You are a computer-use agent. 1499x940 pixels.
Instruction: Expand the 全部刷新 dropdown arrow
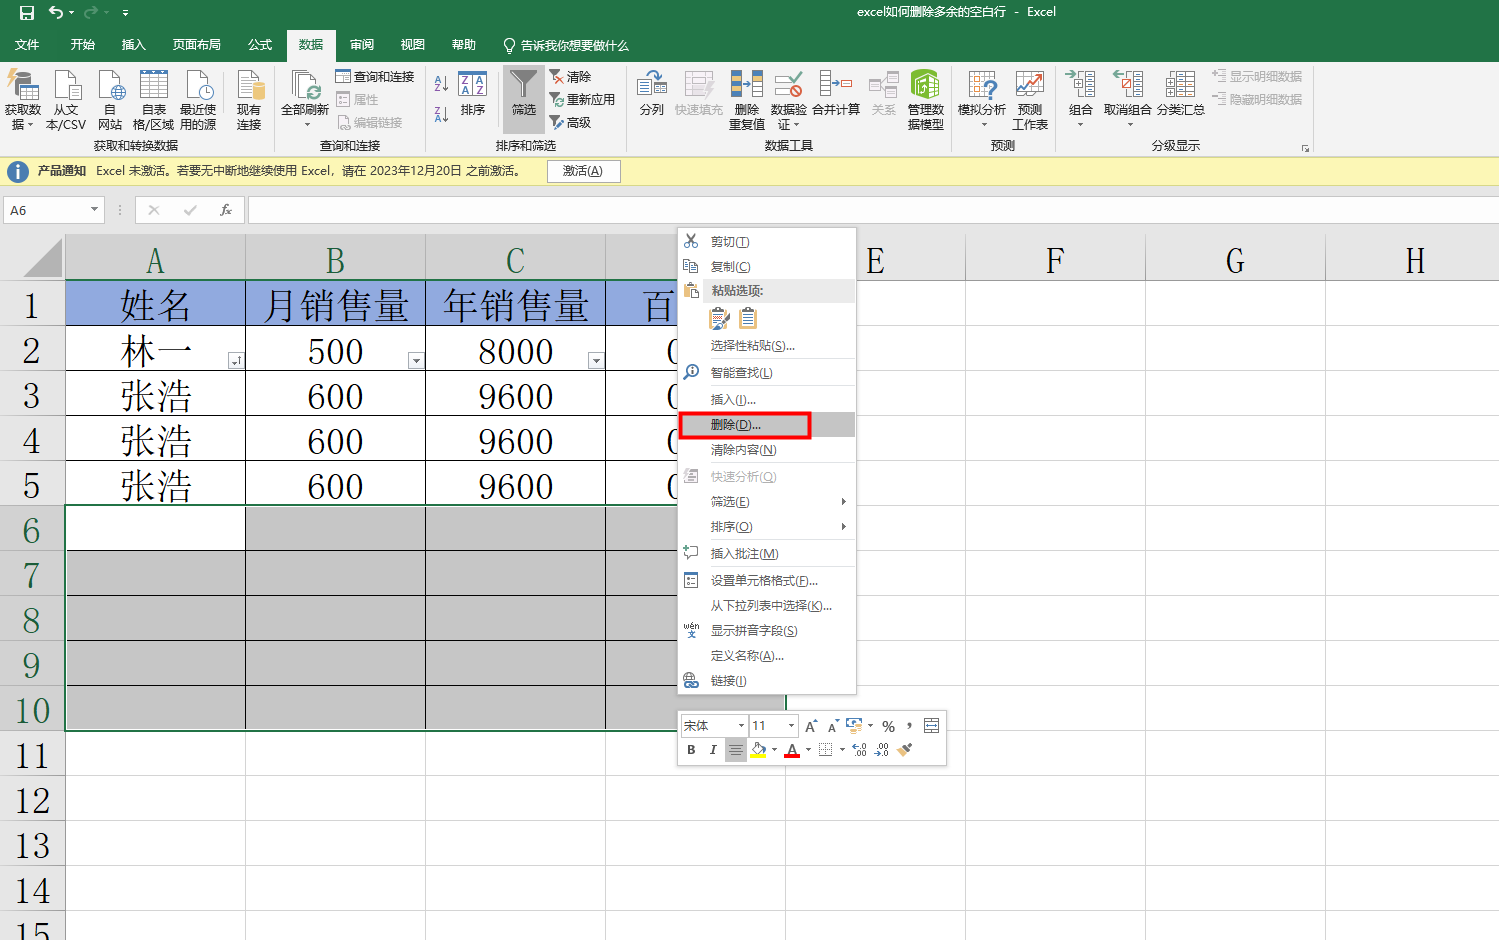pyautogui.click(x=306, y=125)
